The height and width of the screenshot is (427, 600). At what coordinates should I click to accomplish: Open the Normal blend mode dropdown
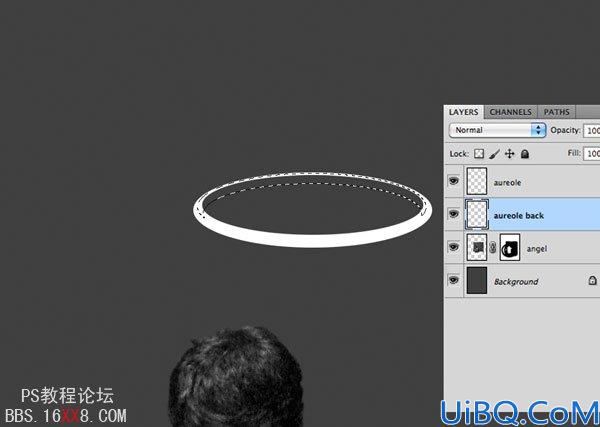(x=497, y=130)
